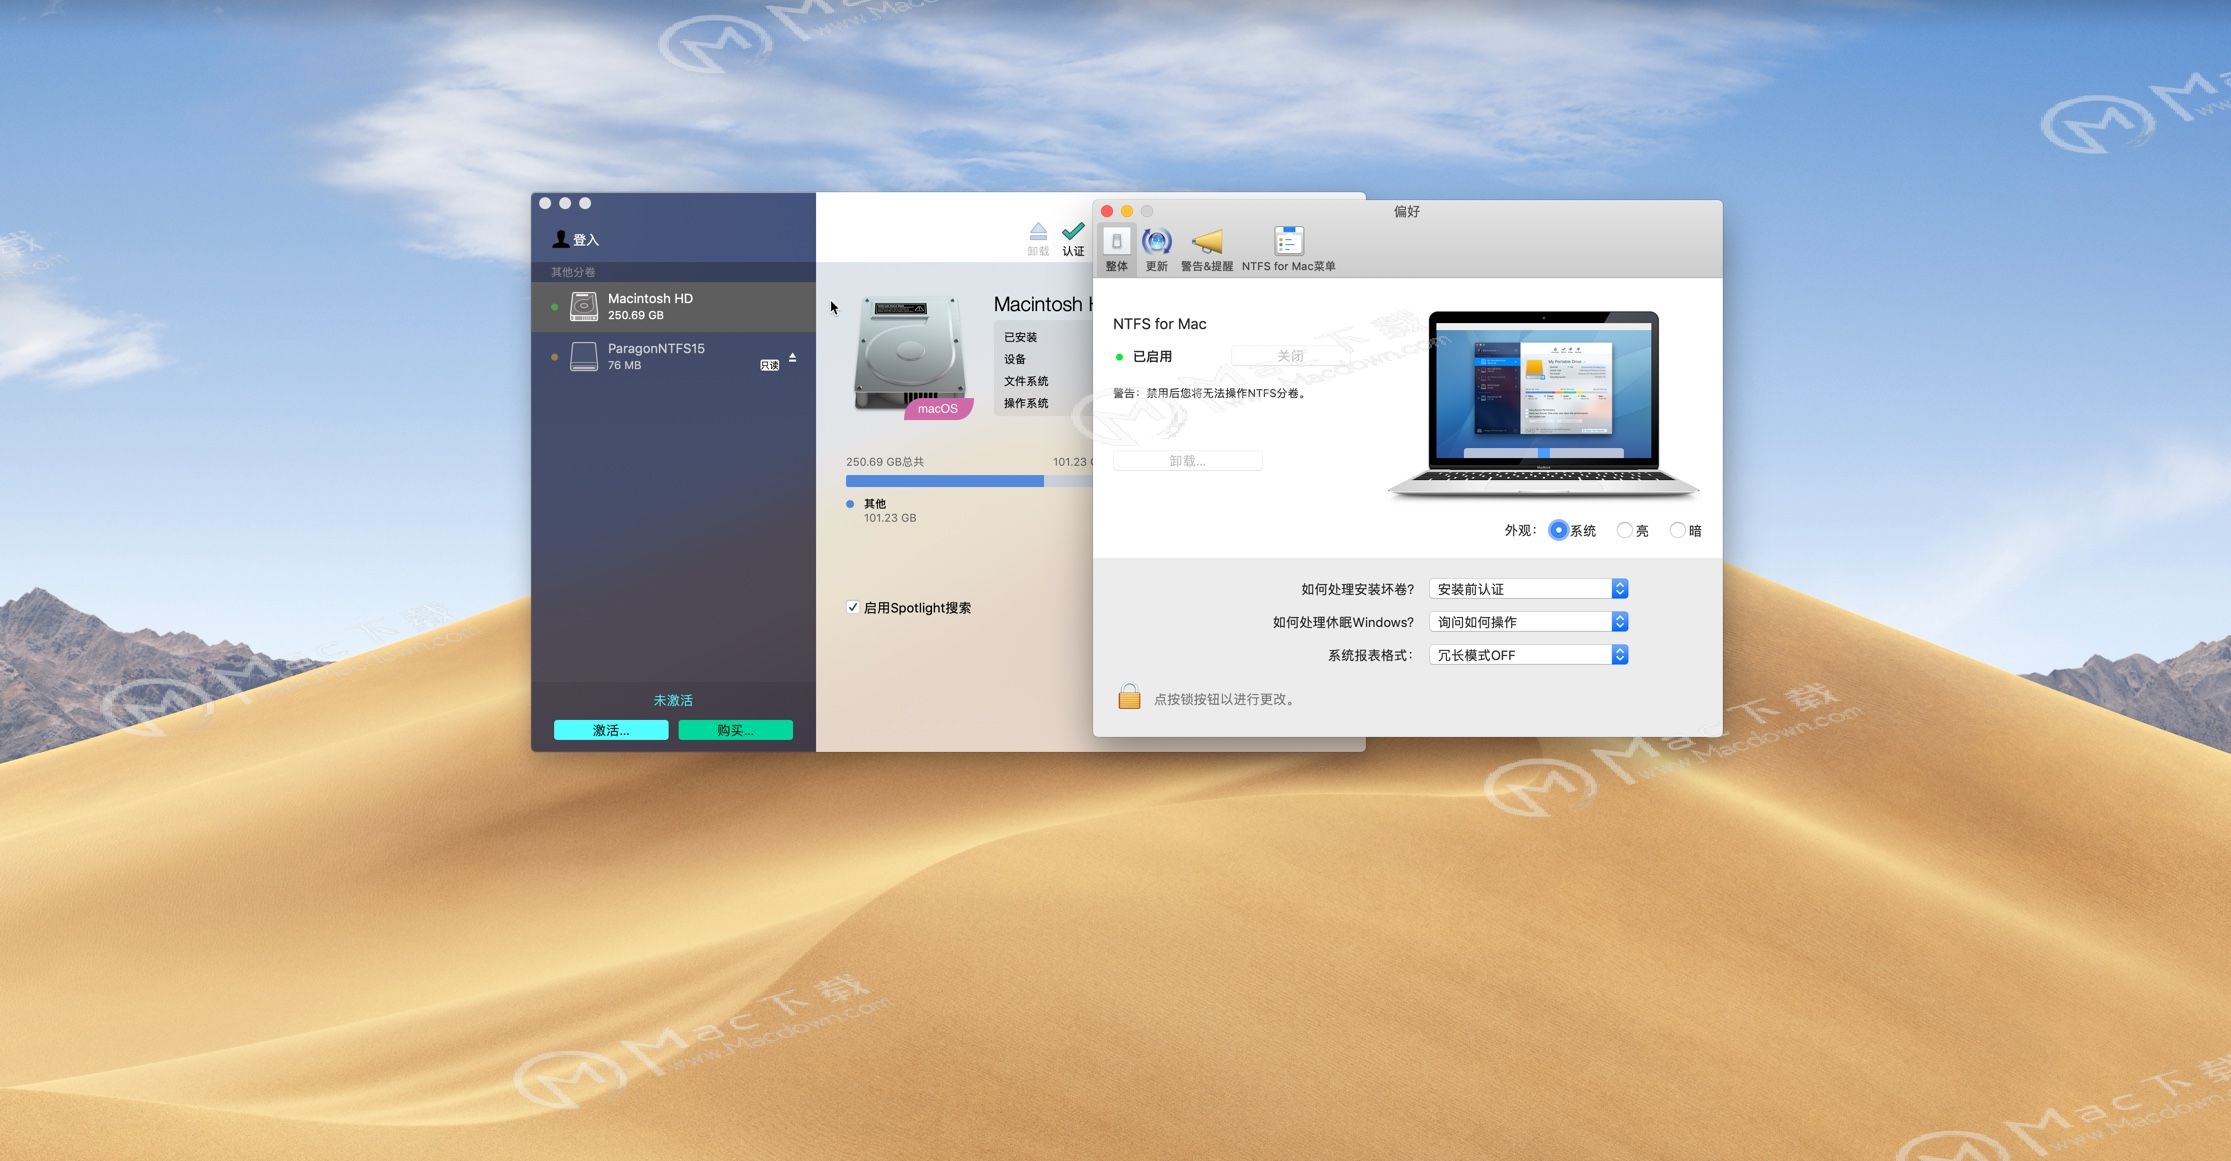The height and width of the screenshot is (1161, 2231).
Task: Close the 偏好 preferences window
Action: 1107,211
